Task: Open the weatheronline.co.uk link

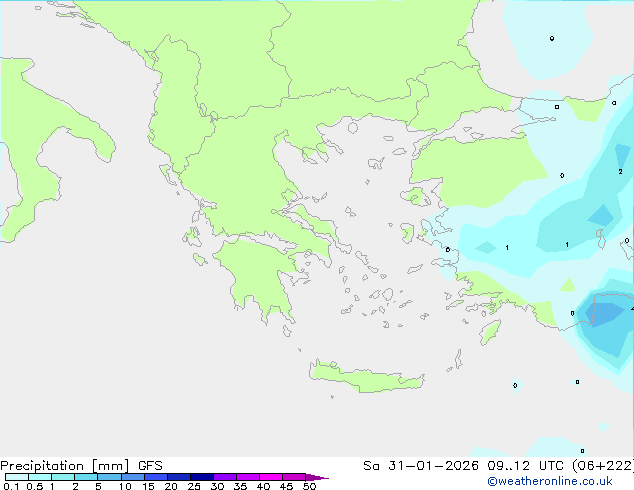Action: 550,481
